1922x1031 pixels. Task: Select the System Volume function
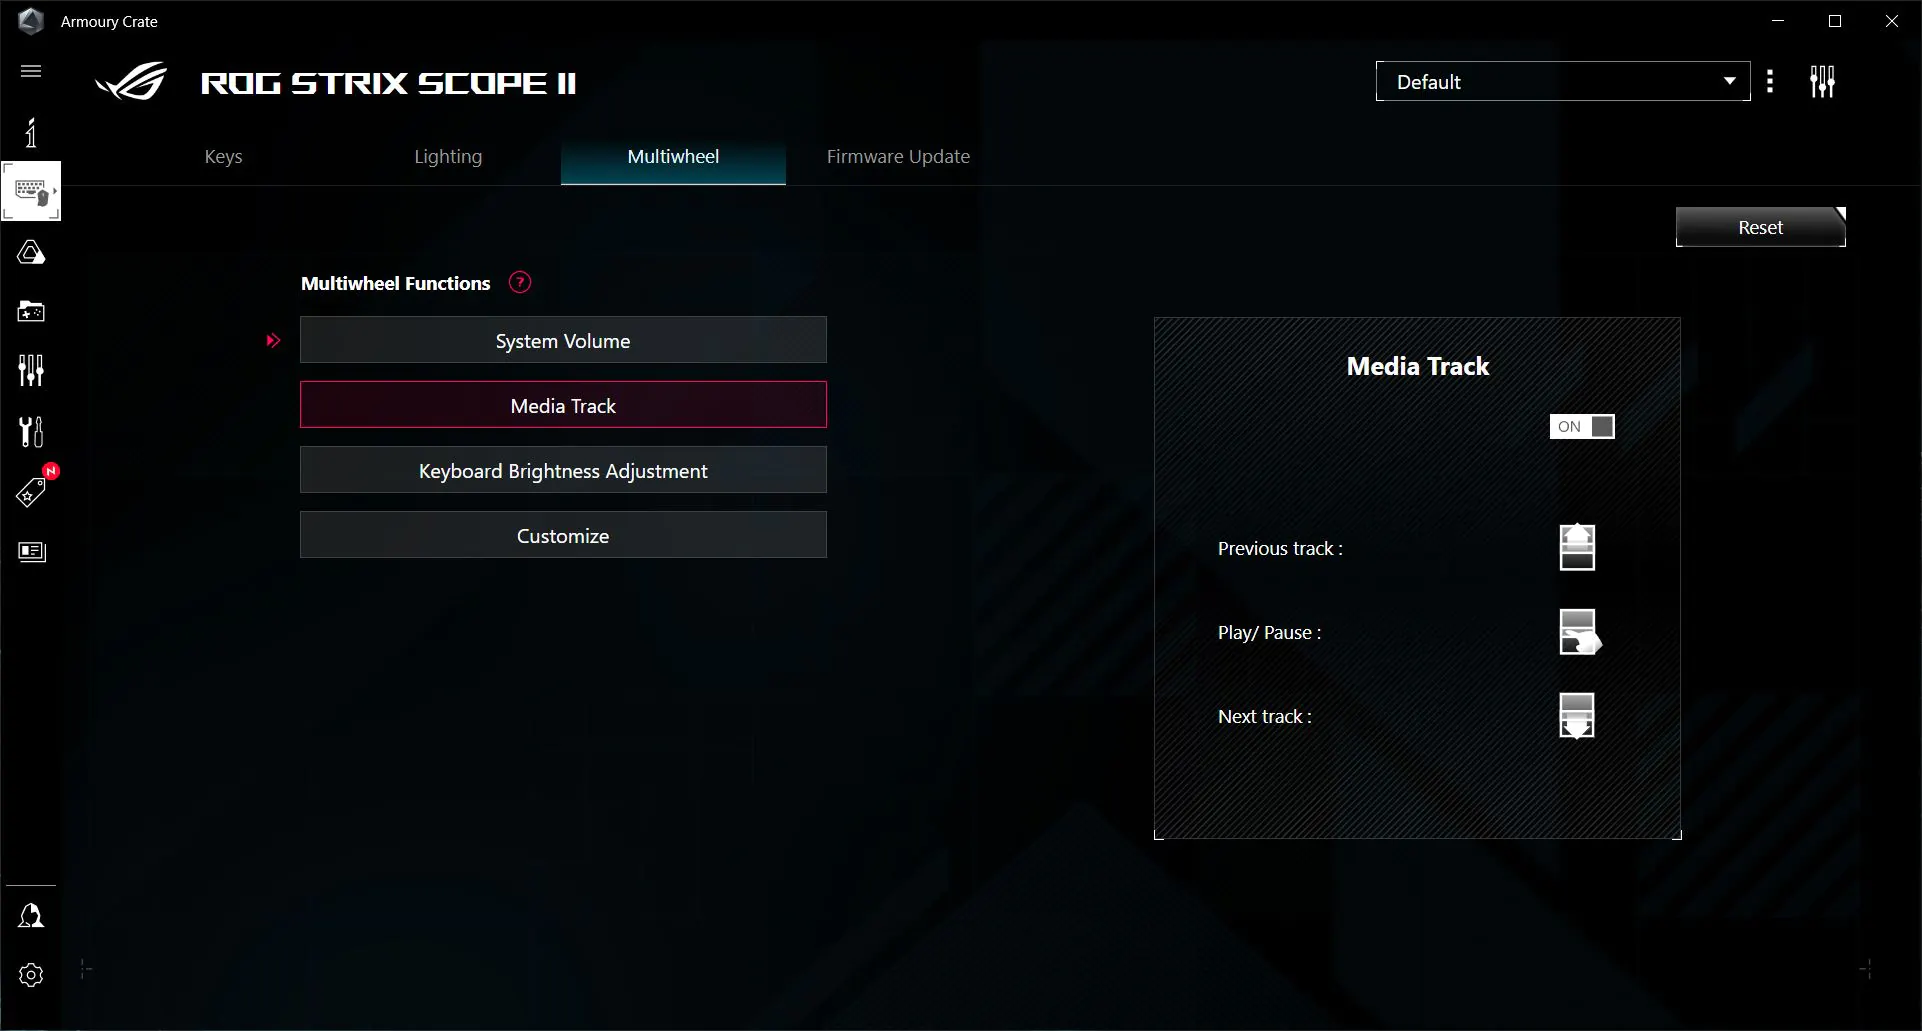click(563, 340)
